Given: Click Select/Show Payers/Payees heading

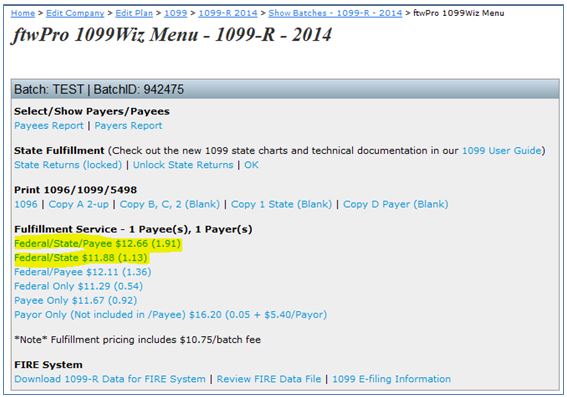Looking at the screenshot, I should tap(92, 111).
